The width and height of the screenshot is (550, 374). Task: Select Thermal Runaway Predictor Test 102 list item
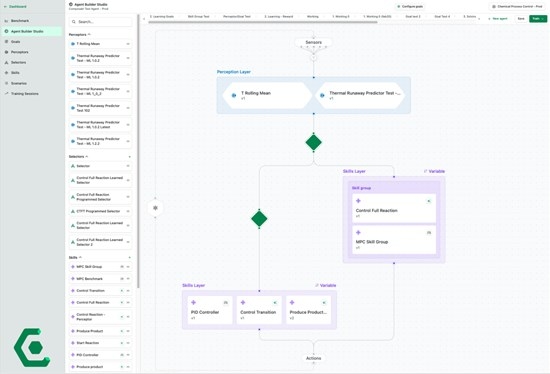point(100,108)
